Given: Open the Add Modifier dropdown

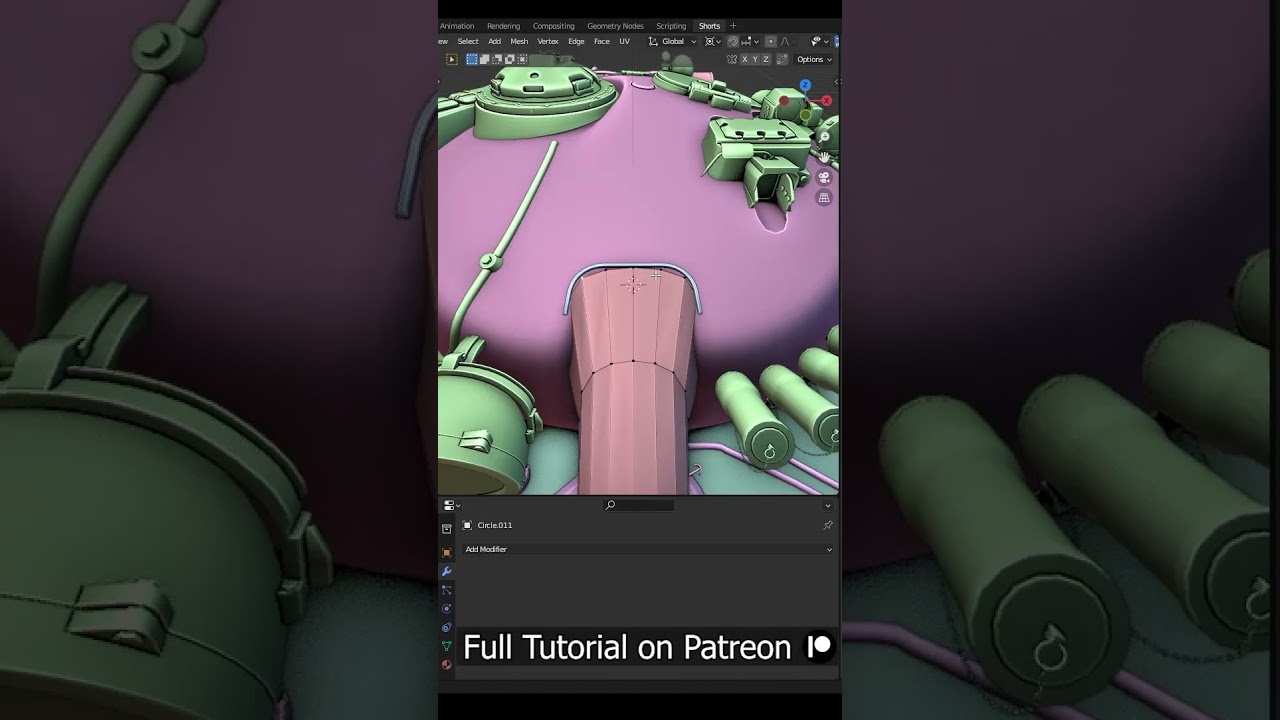Looking at the screenshot, I should pos(648,549).
